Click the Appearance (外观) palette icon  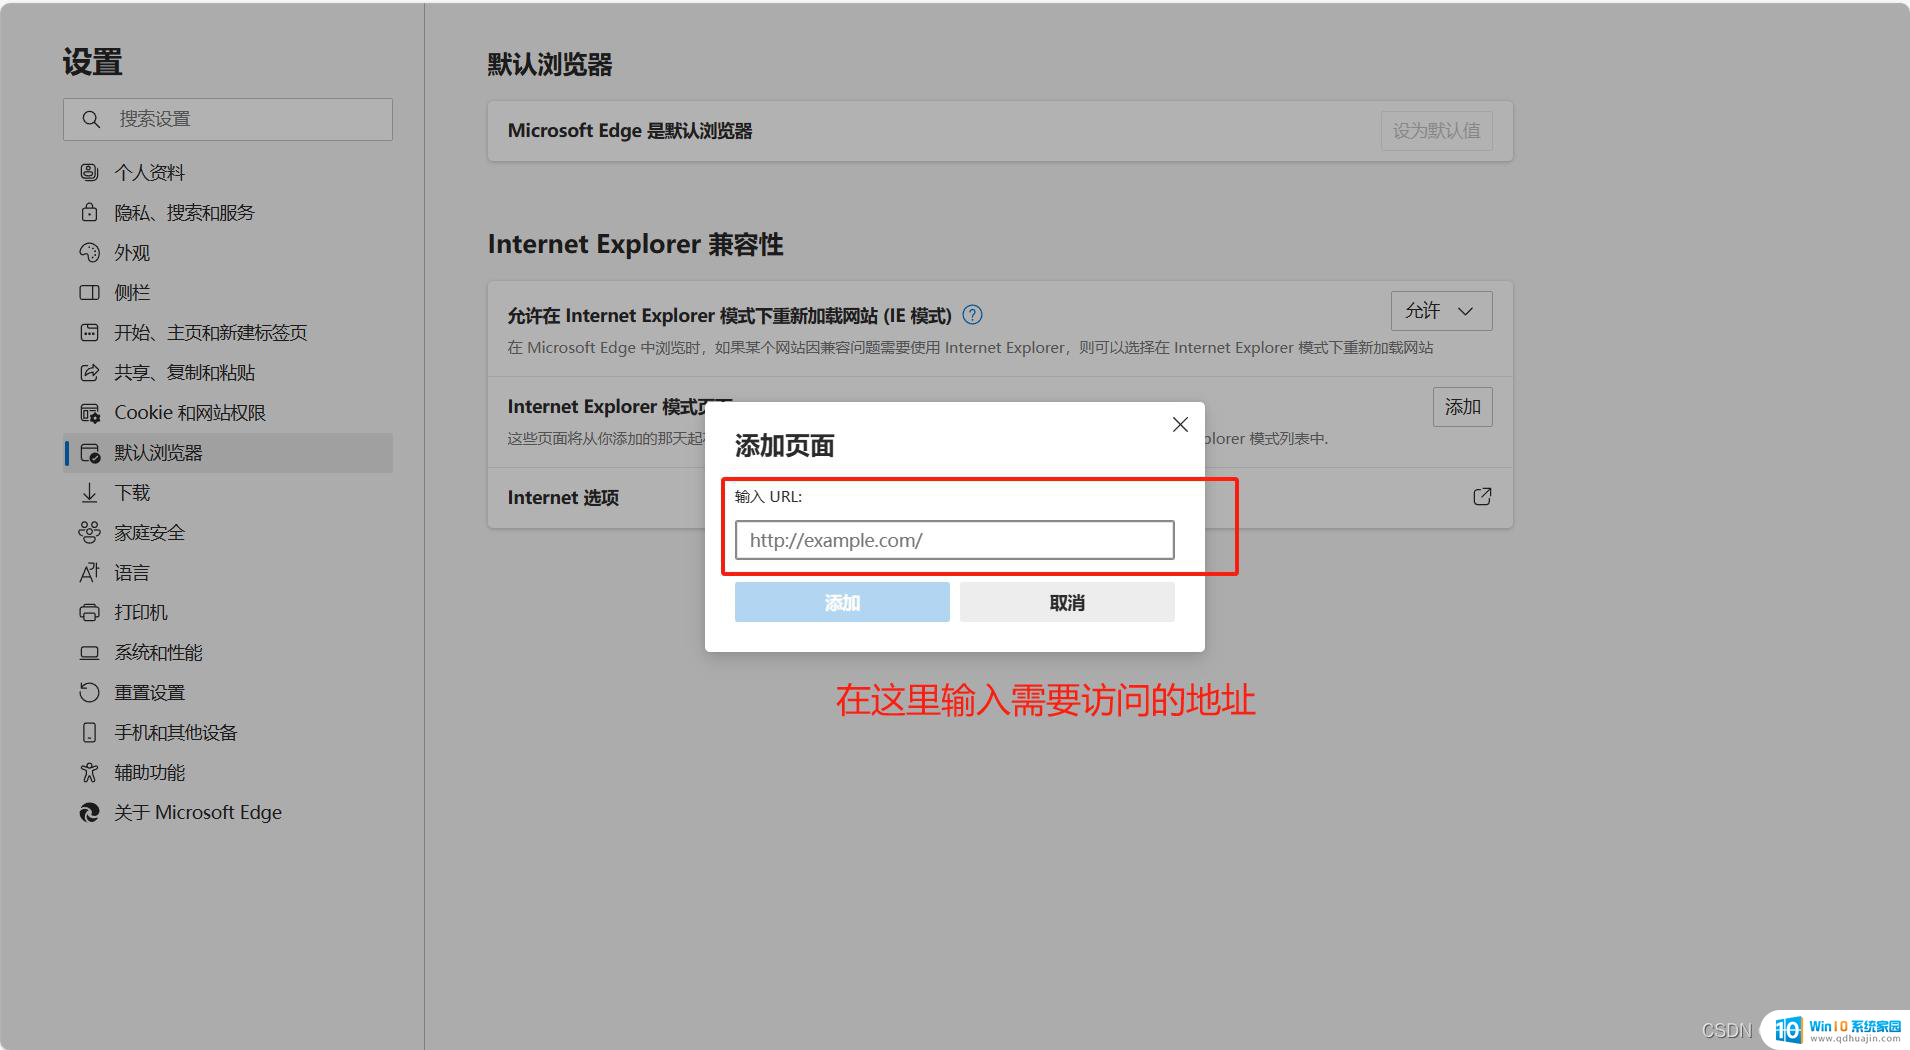point(89,252)
